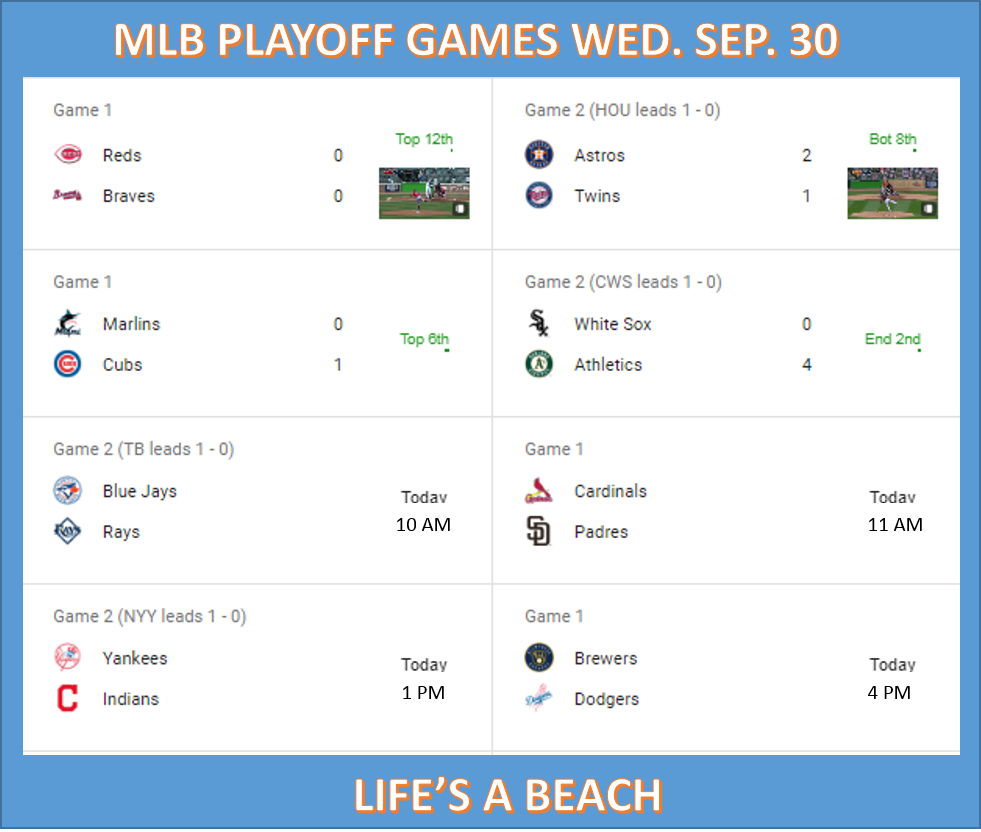The height and width of the screenshot is (832, 981).
Task: Click the Rays 10 AM game time
Action: click(424, 524)
